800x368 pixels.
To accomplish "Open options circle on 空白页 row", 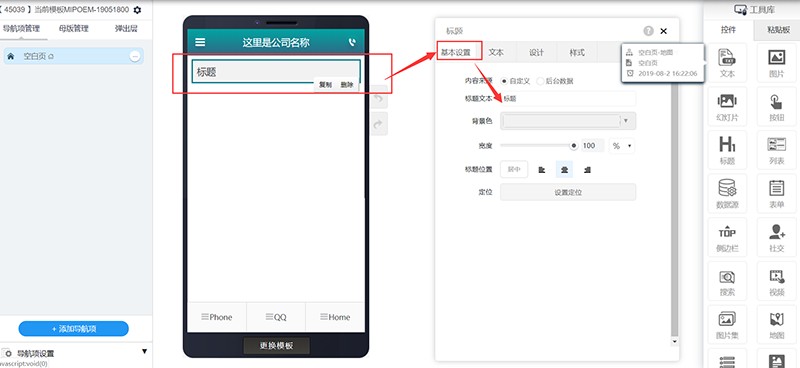I will [135, 56].
